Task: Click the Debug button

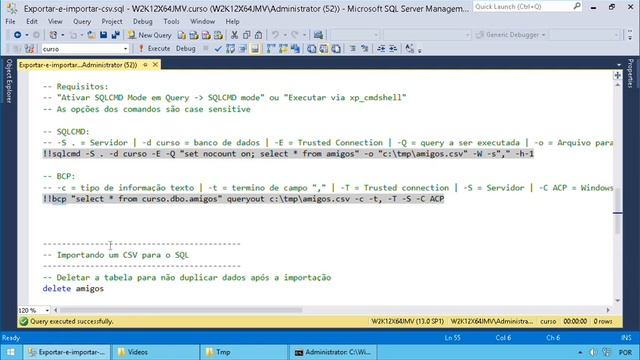Action: pos(186,49)
